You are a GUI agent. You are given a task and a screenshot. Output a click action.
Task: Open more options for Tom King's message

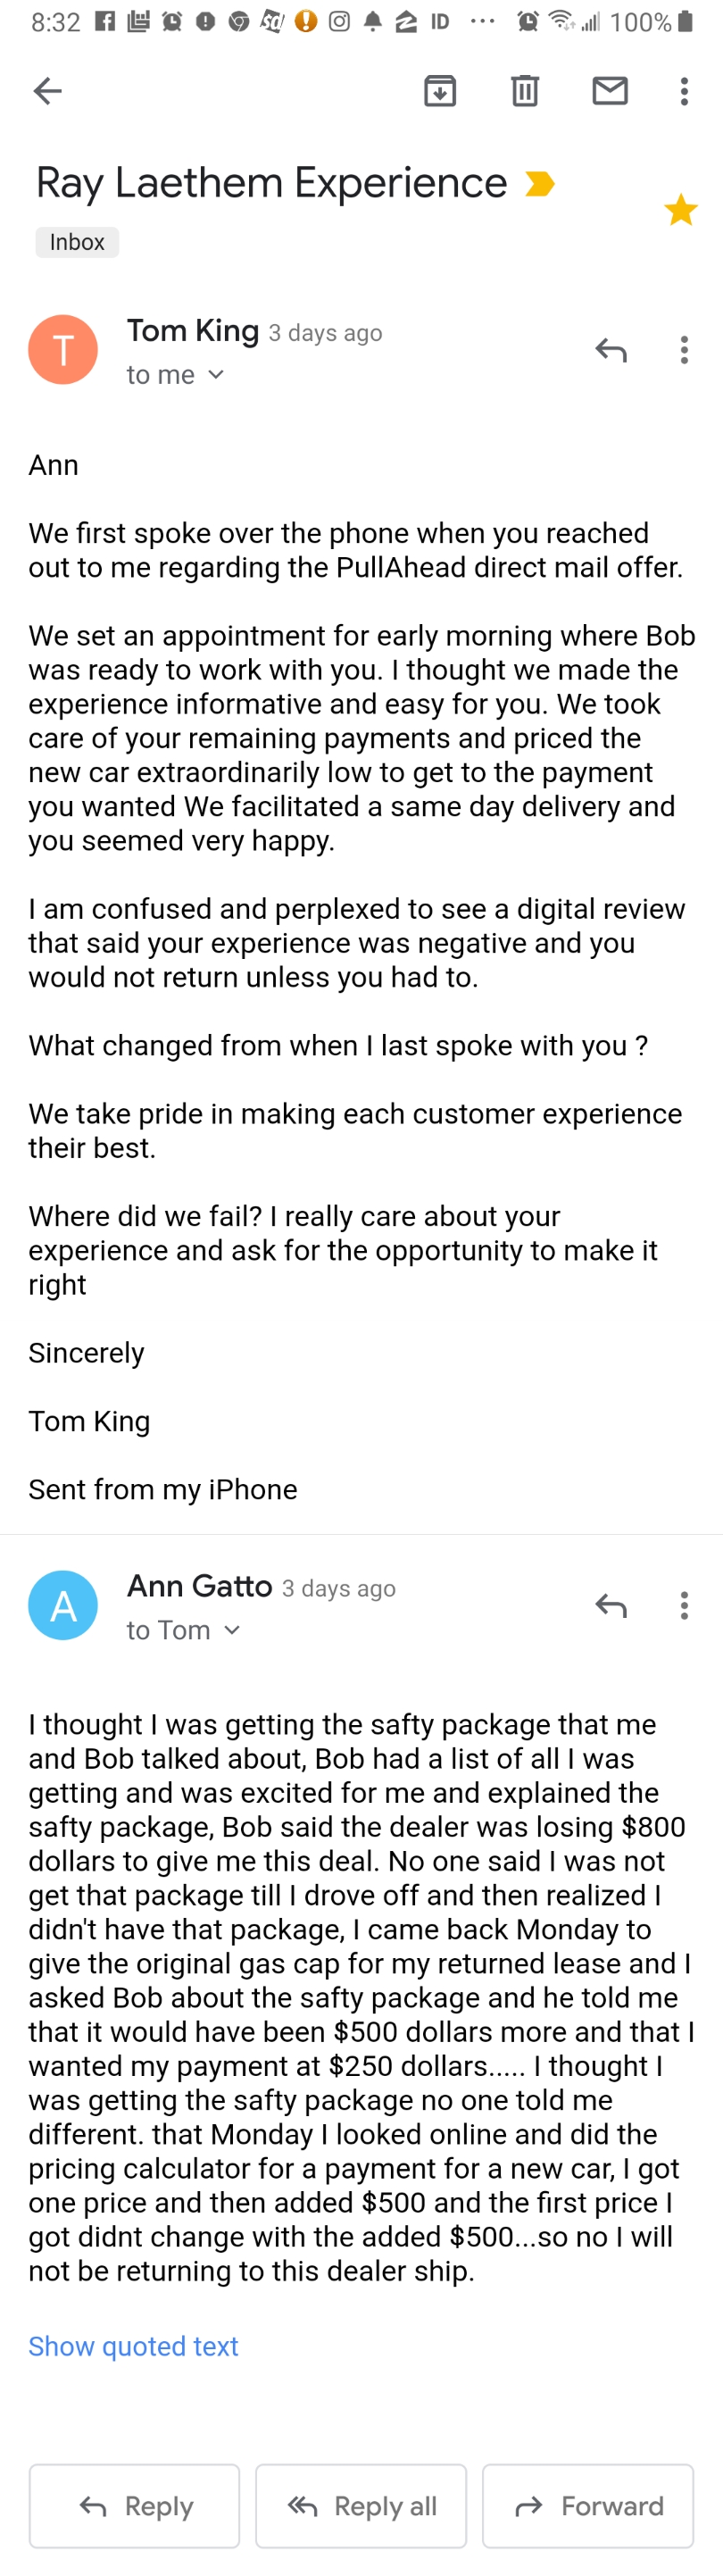click(684, 350)
